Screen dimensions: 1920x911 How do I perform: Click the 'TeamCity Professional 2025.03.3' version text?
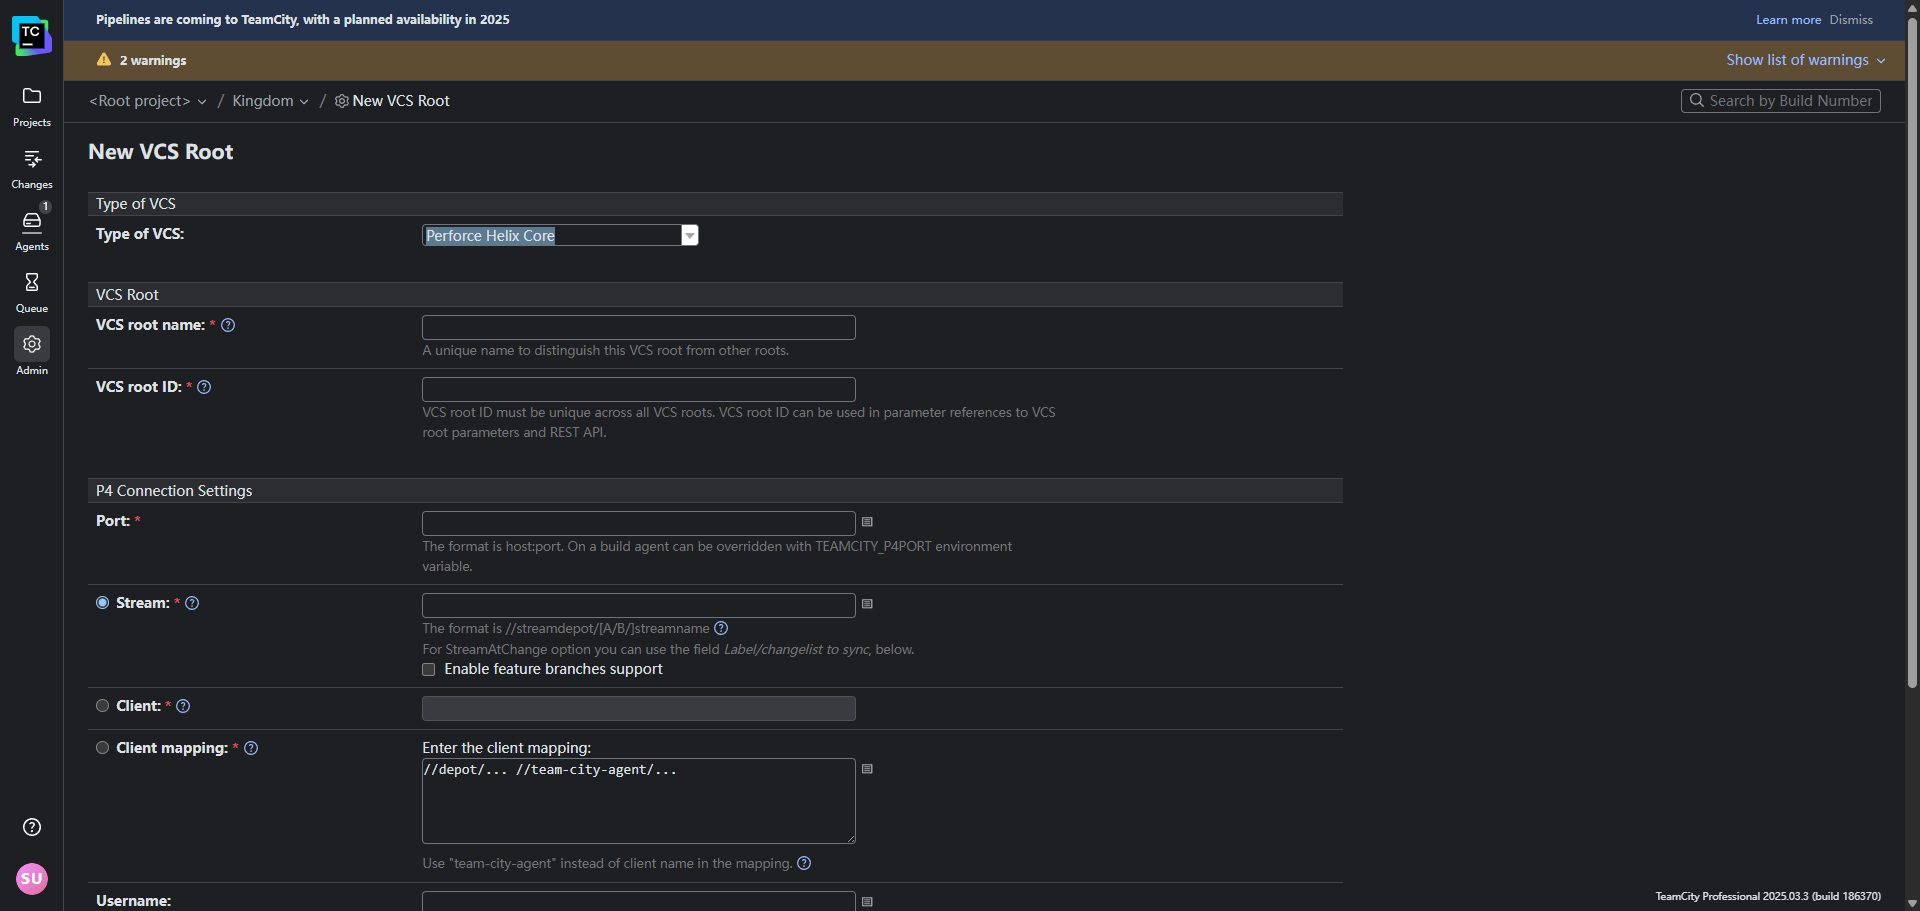tap(1768, 896)
